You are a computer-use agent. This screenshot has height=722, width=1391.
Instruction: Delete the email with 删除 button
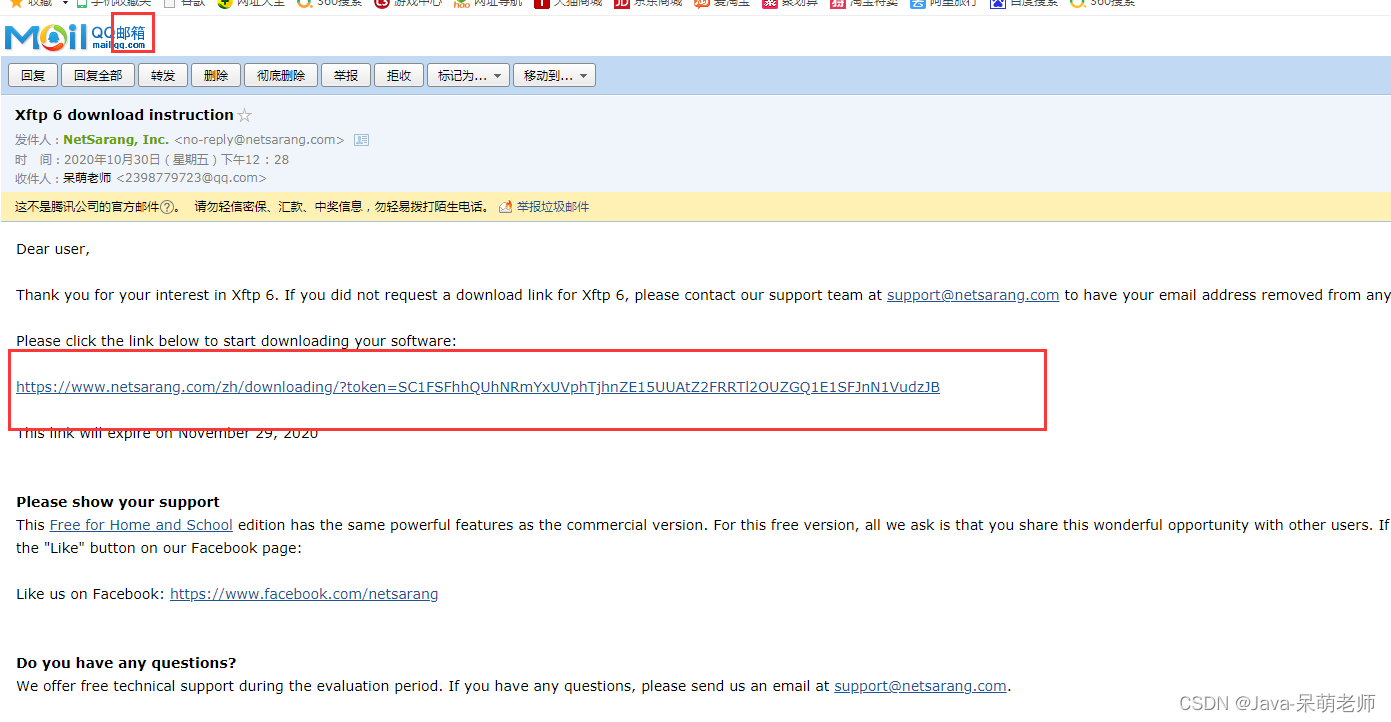click(x=216, y=75)
